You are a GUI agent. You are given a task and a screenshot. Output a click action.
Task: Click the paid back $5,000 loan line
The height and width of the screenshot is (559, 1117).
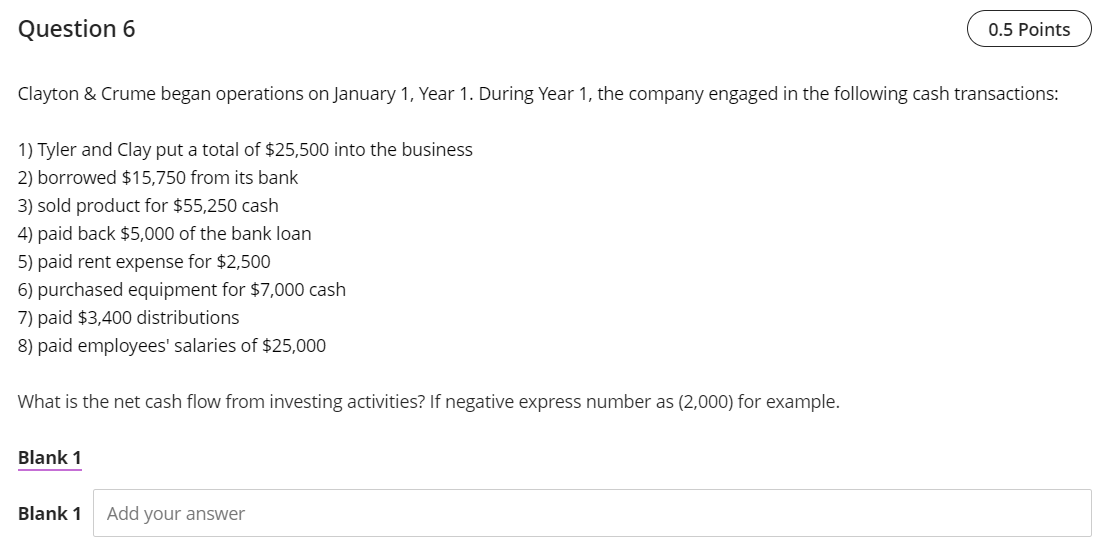pos(165,234)
